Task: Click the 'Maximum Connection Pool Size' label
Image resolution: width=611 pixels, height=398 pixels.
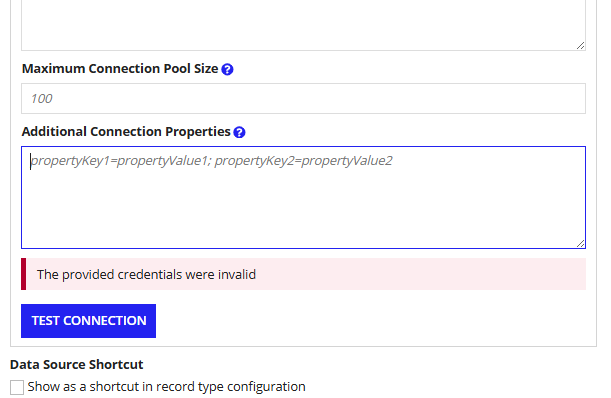Action: click(x=120, y=69)
